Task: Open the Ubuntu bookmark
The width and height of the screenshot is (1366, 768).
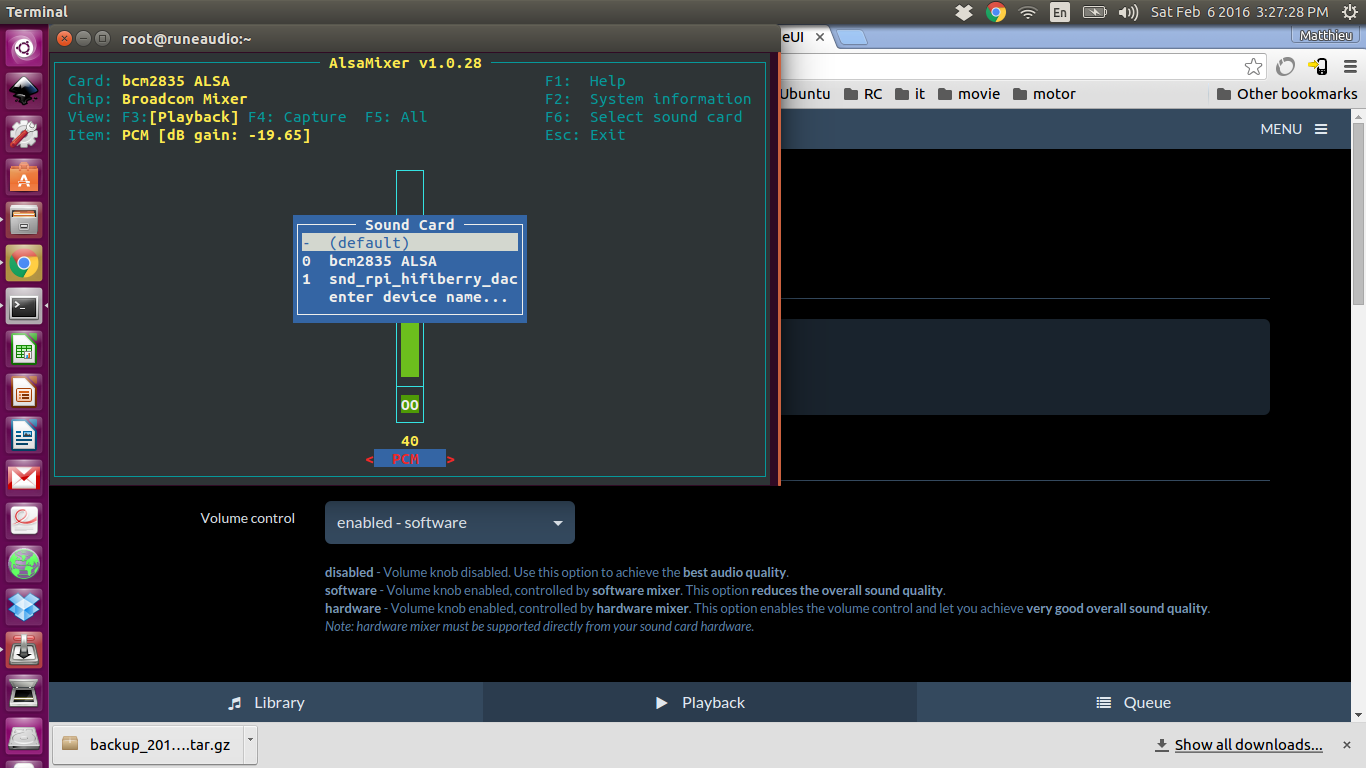Action: point(805,94)
